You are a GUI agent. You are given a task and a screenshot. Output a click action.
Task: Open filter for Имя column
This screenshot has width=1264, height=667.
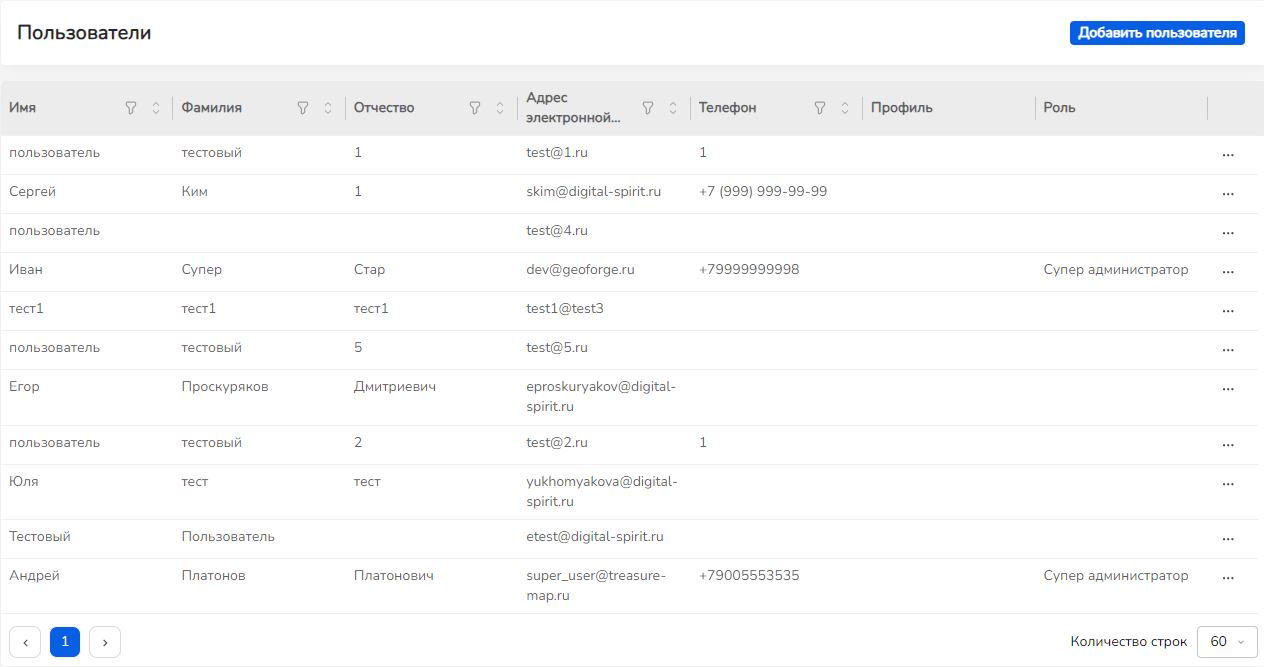point(131,108)
